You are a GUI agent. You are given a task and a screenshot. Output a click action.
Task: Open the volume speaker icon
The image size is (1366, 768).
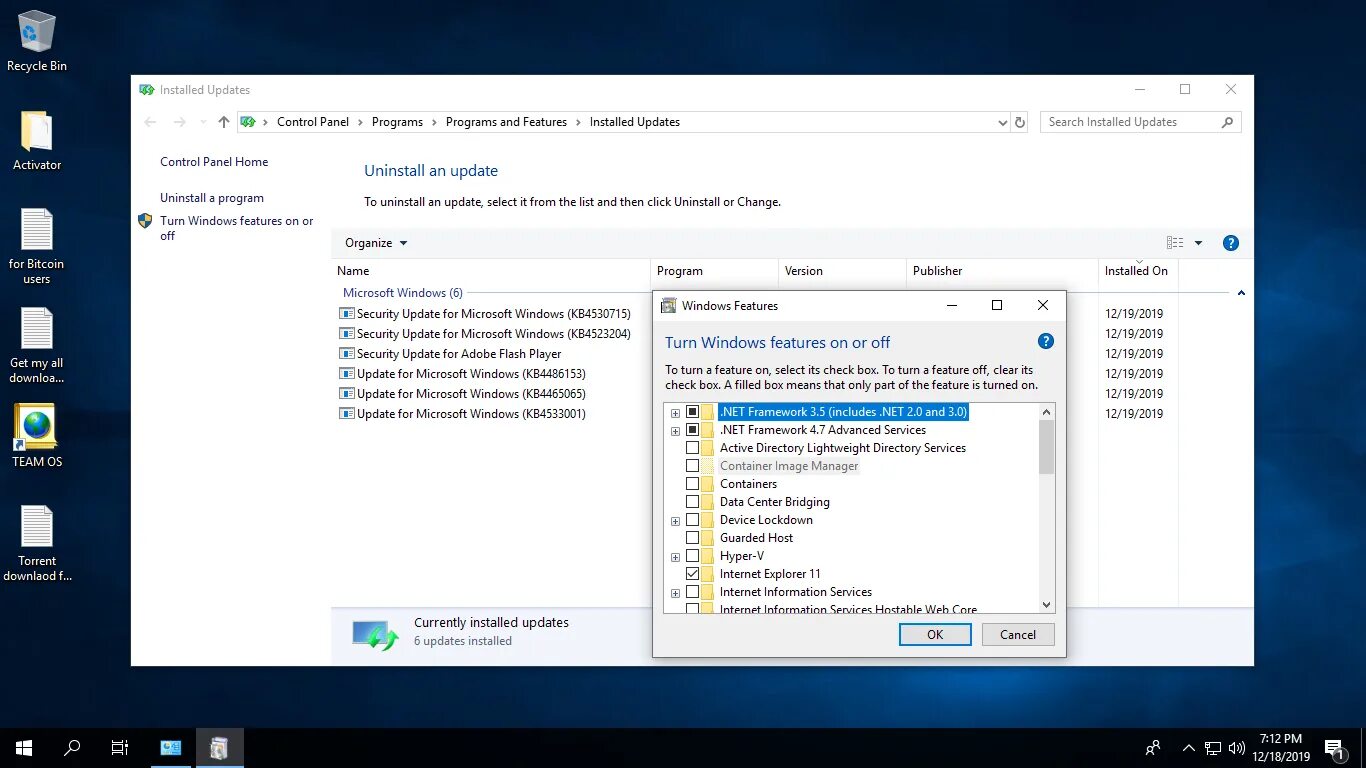pyautogui.click(x=1237, y=748)
